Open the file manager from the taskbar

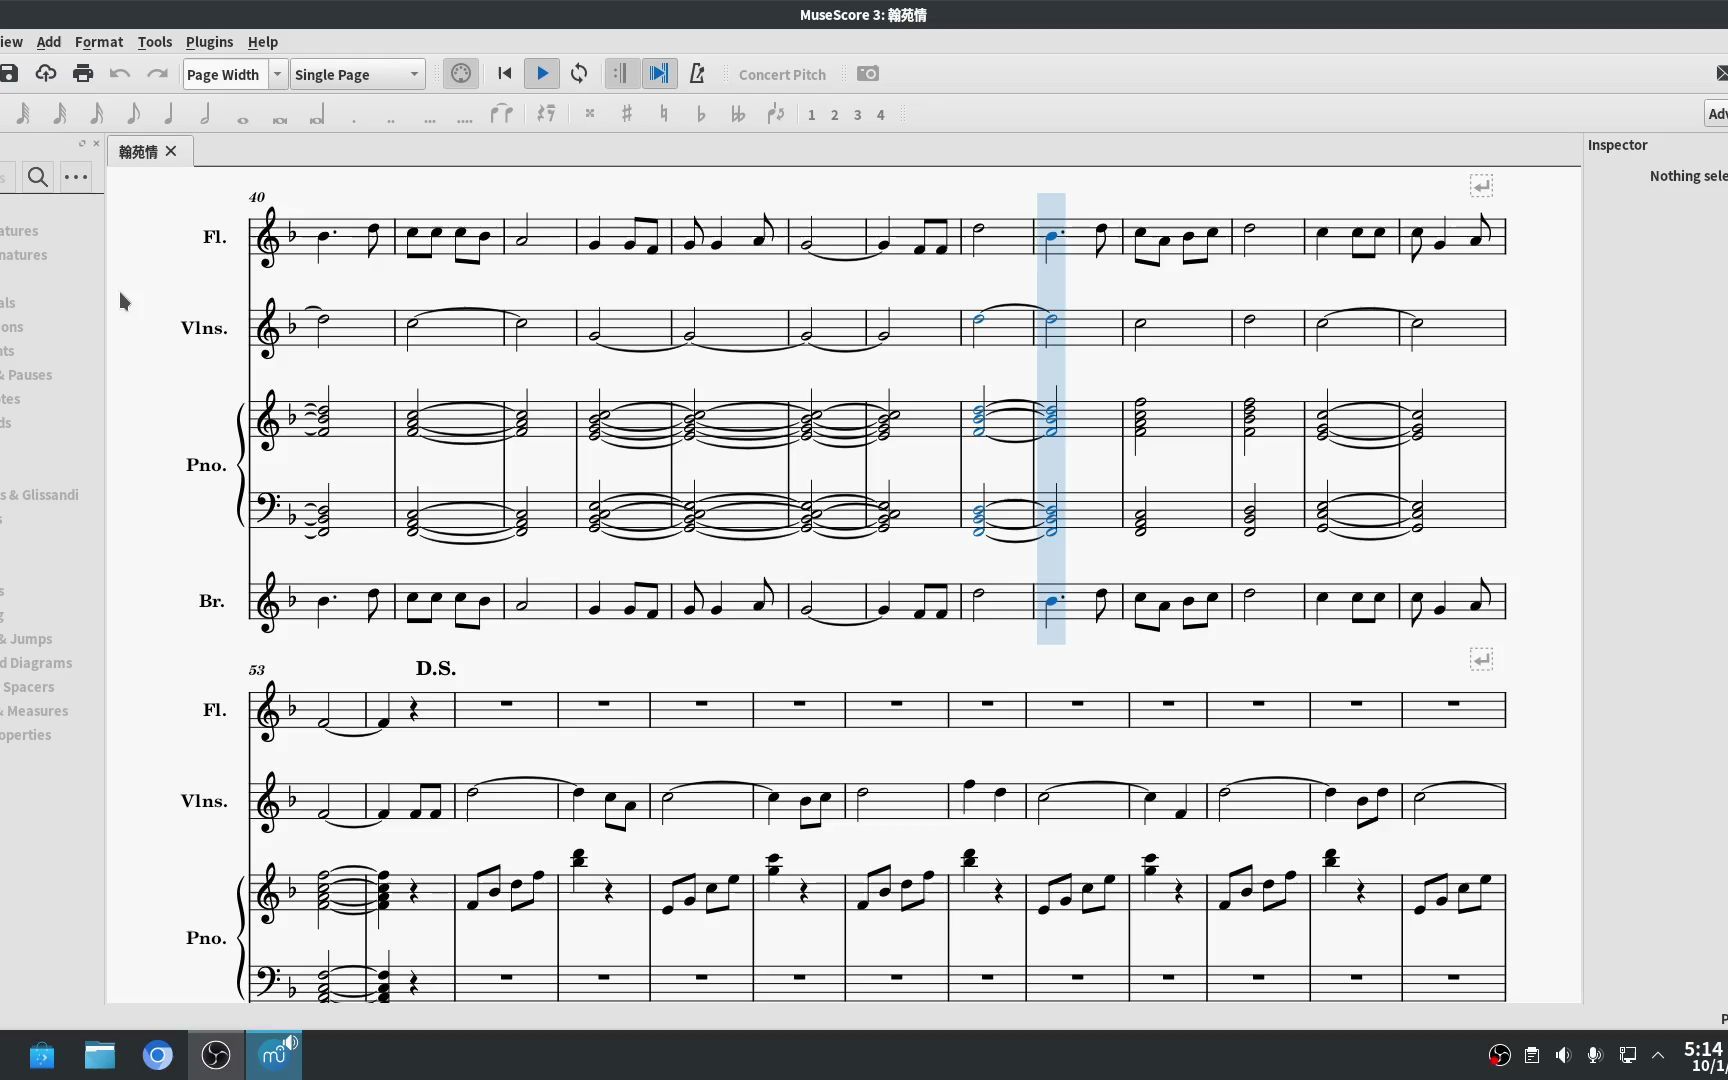point(100,1055)
